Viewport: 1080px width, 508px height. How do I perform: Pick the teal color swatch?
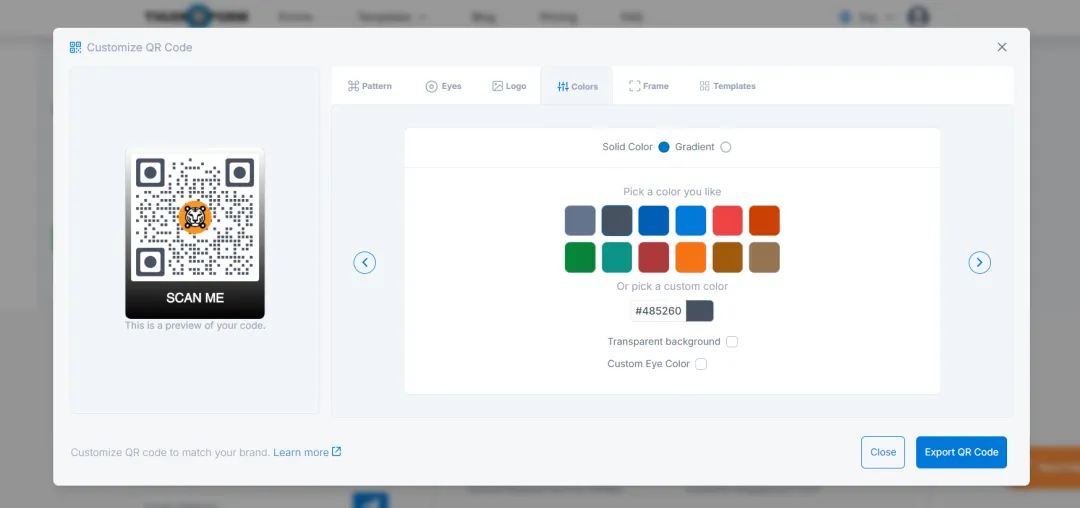[616, 257]
